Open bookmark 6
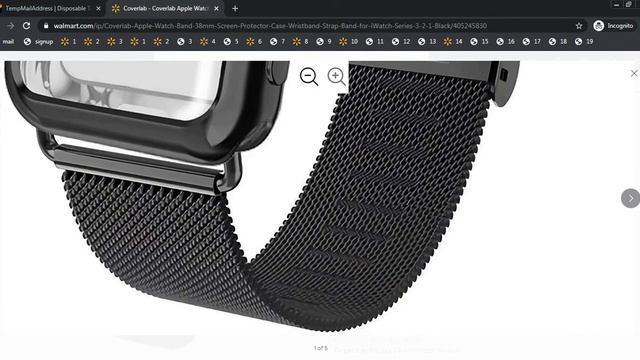This screenshot has height=360, width=640. point(254,41)
